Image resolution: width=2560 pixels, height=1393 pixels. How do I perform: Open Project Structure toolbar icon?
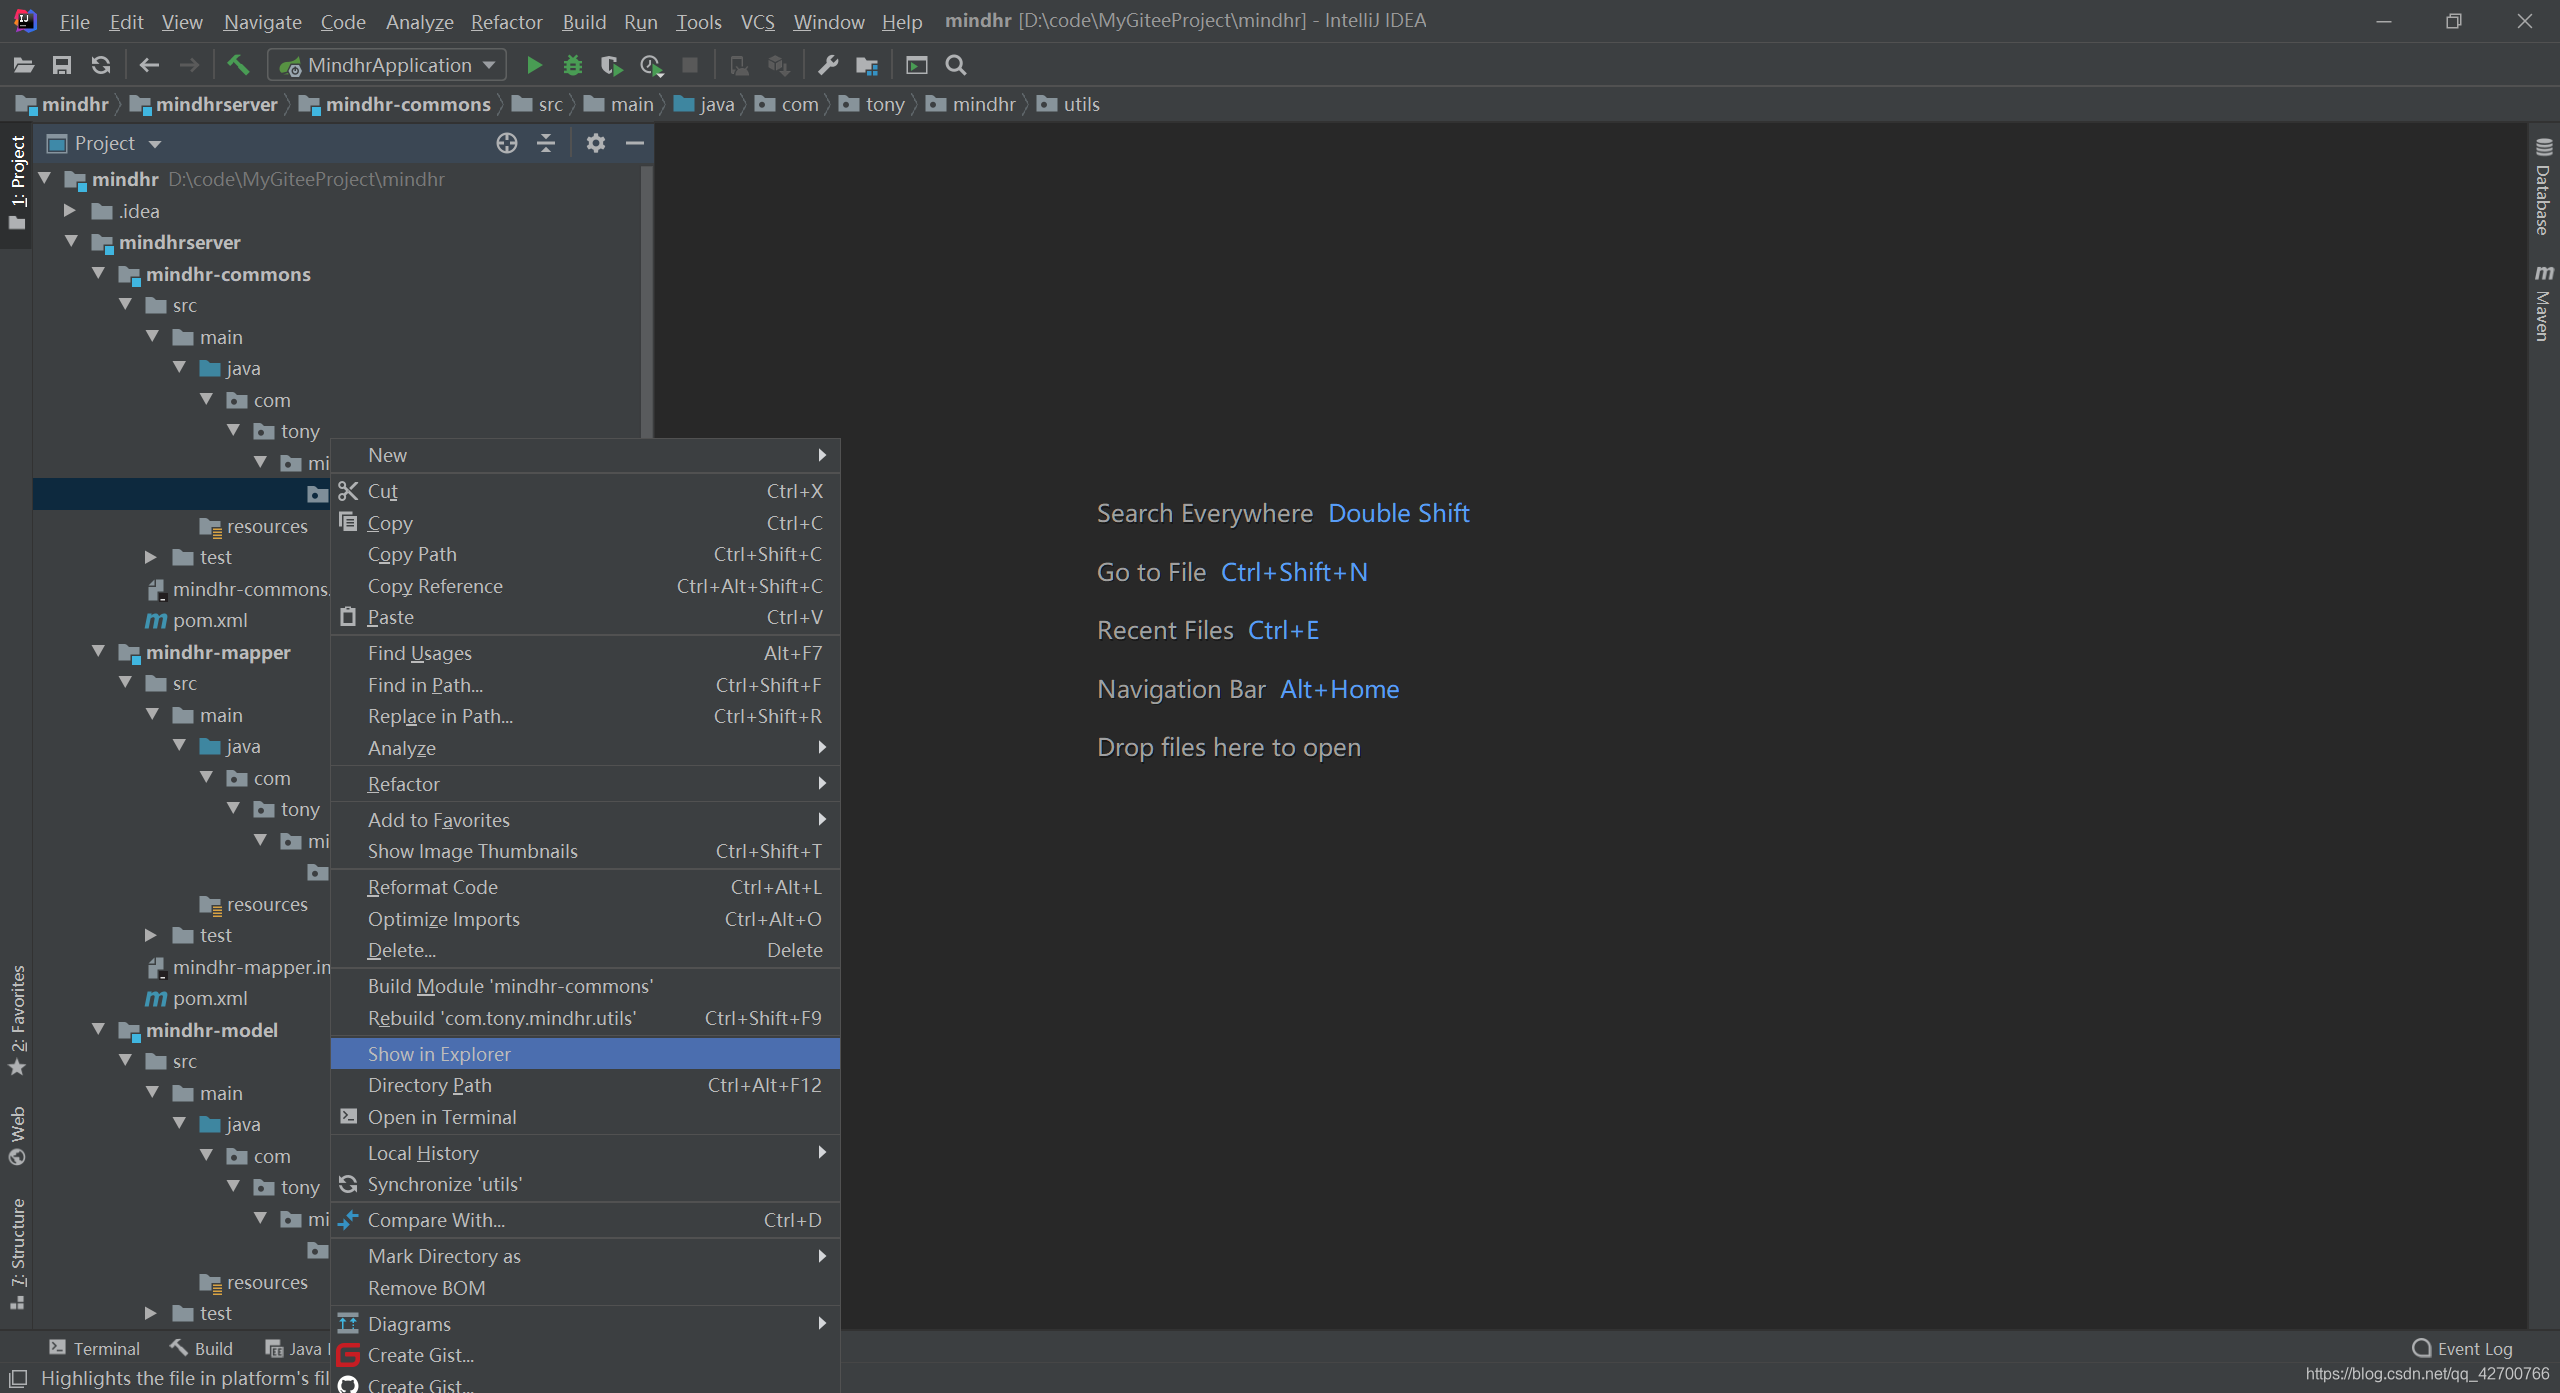[x=867, y=65]
